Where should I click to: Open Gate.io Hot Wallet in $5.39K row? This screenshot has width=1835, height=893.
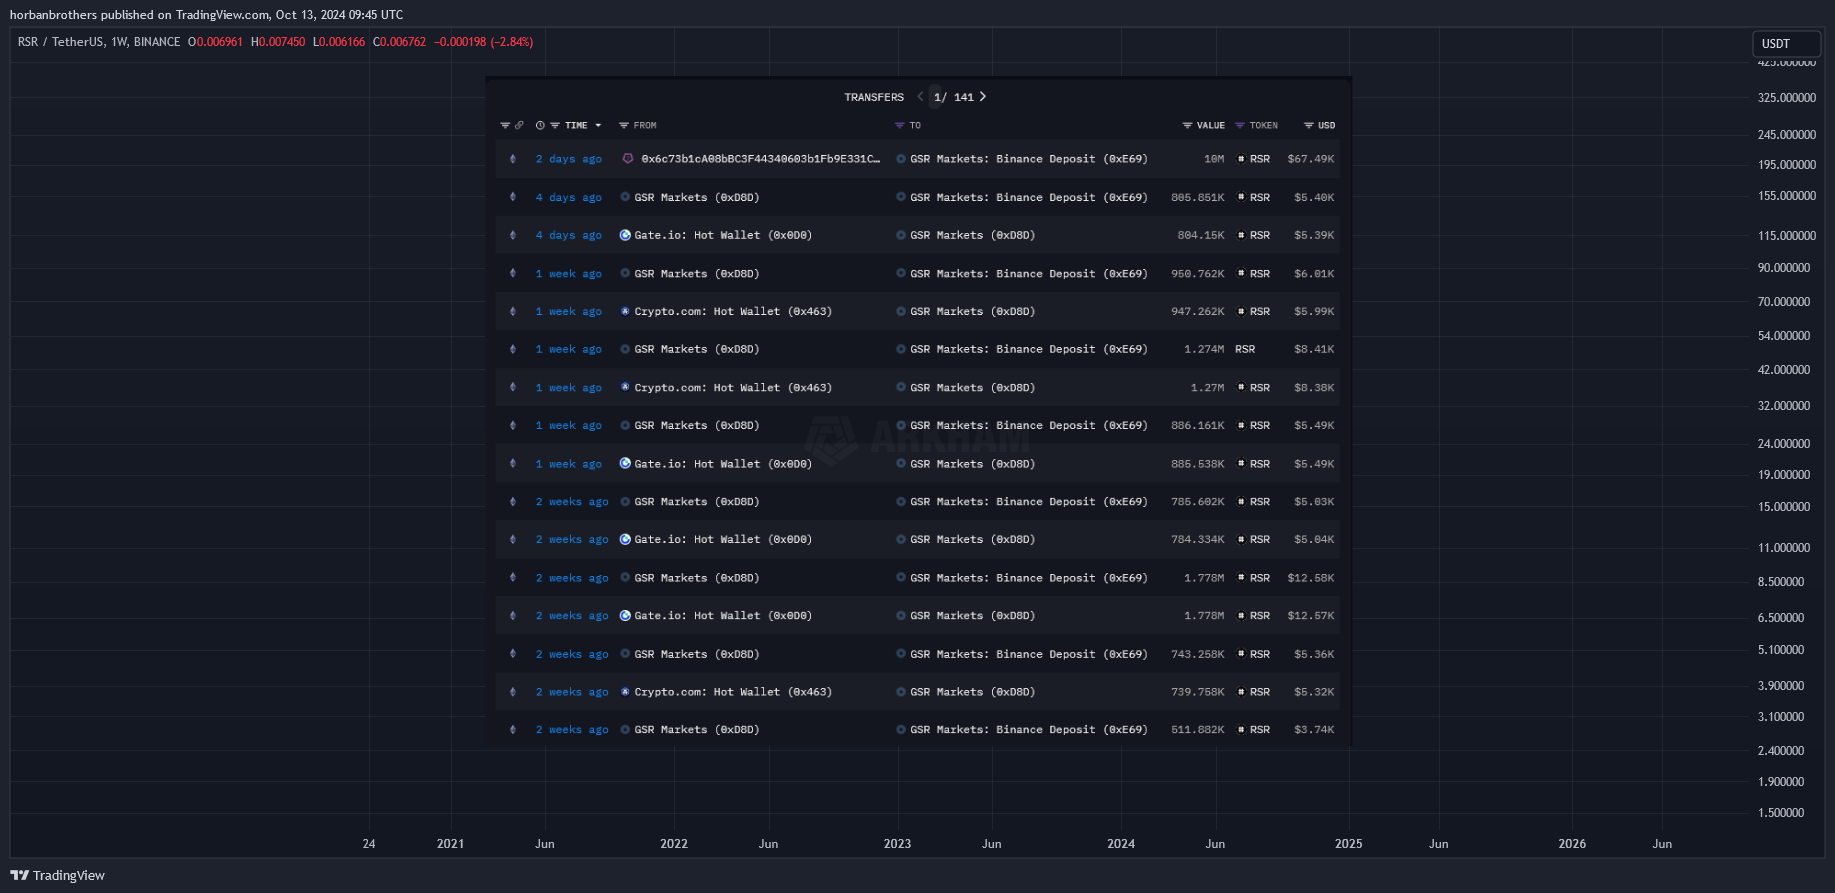coord(723,236)
